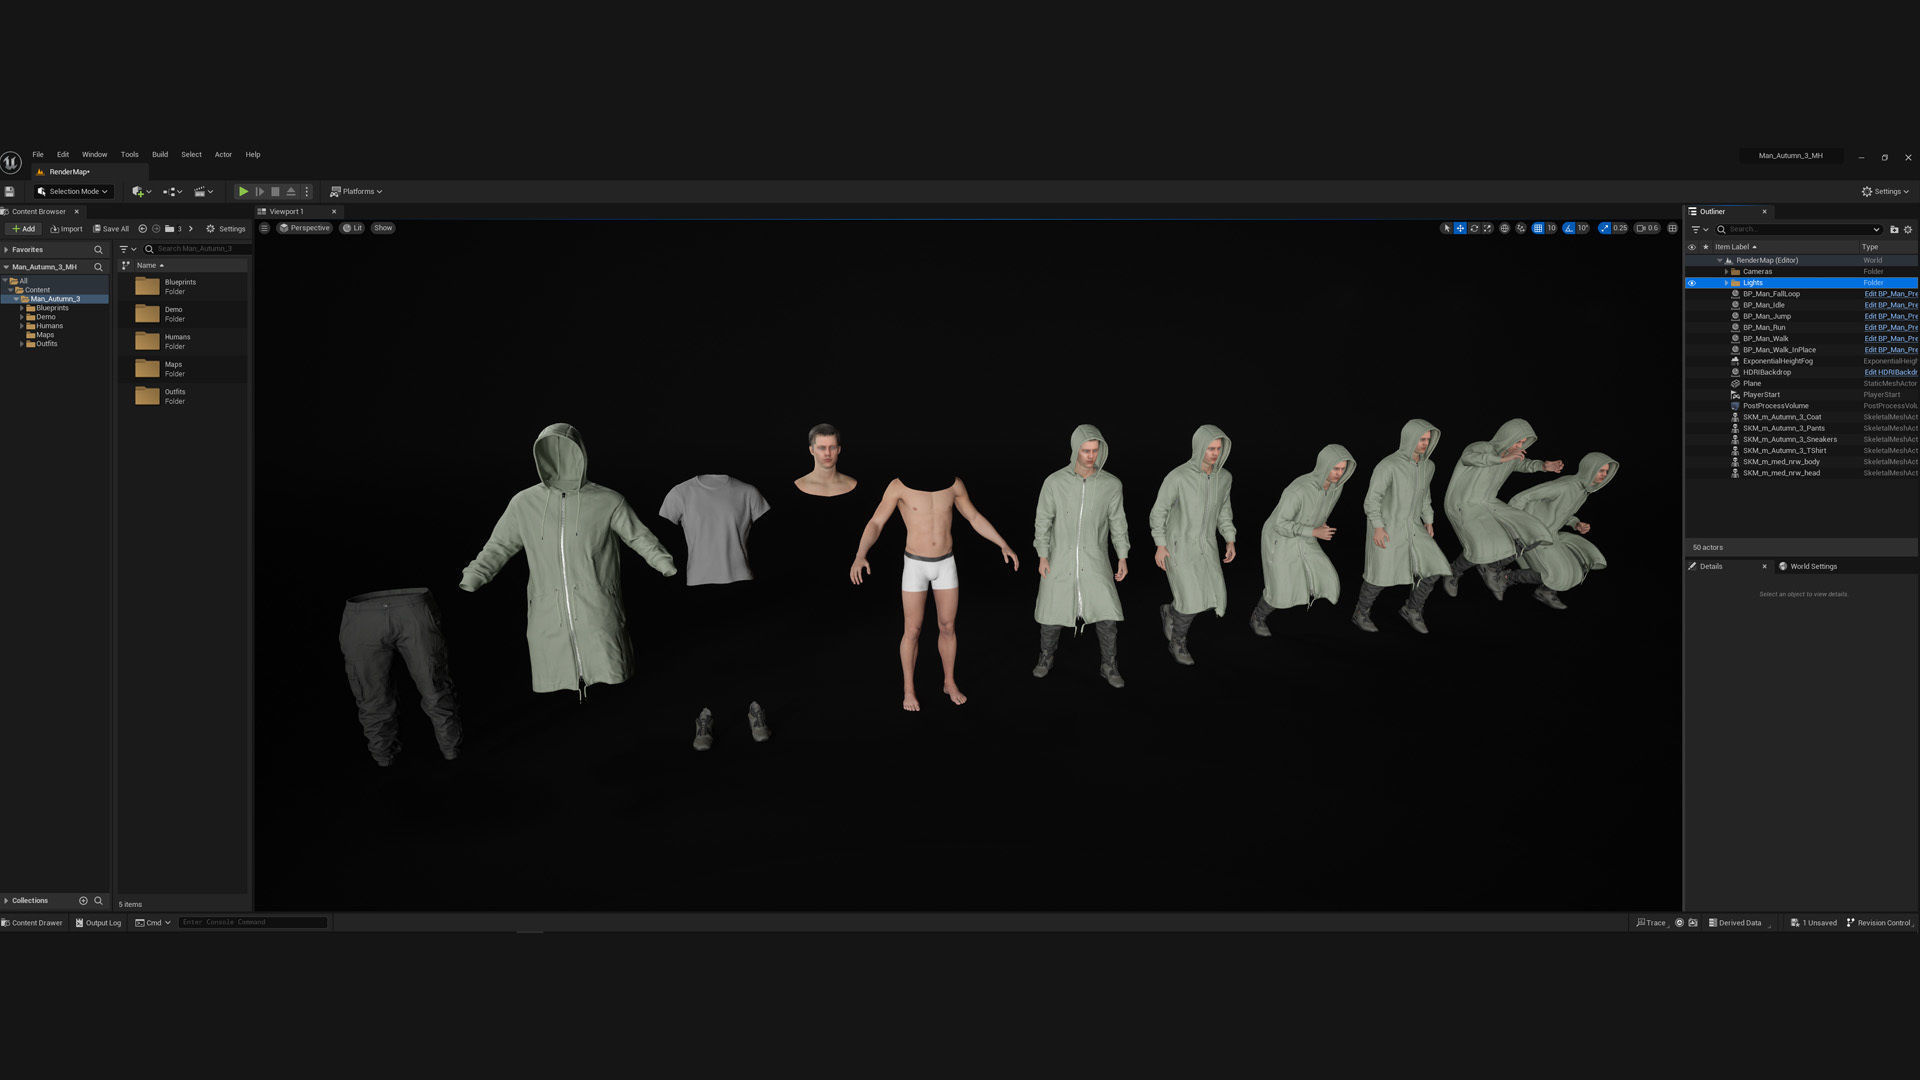Image resolution: width=1920 pixels, height=1080 pixels.
Task: Open the Blueprints toolbar dropdown
Action: 172,191
